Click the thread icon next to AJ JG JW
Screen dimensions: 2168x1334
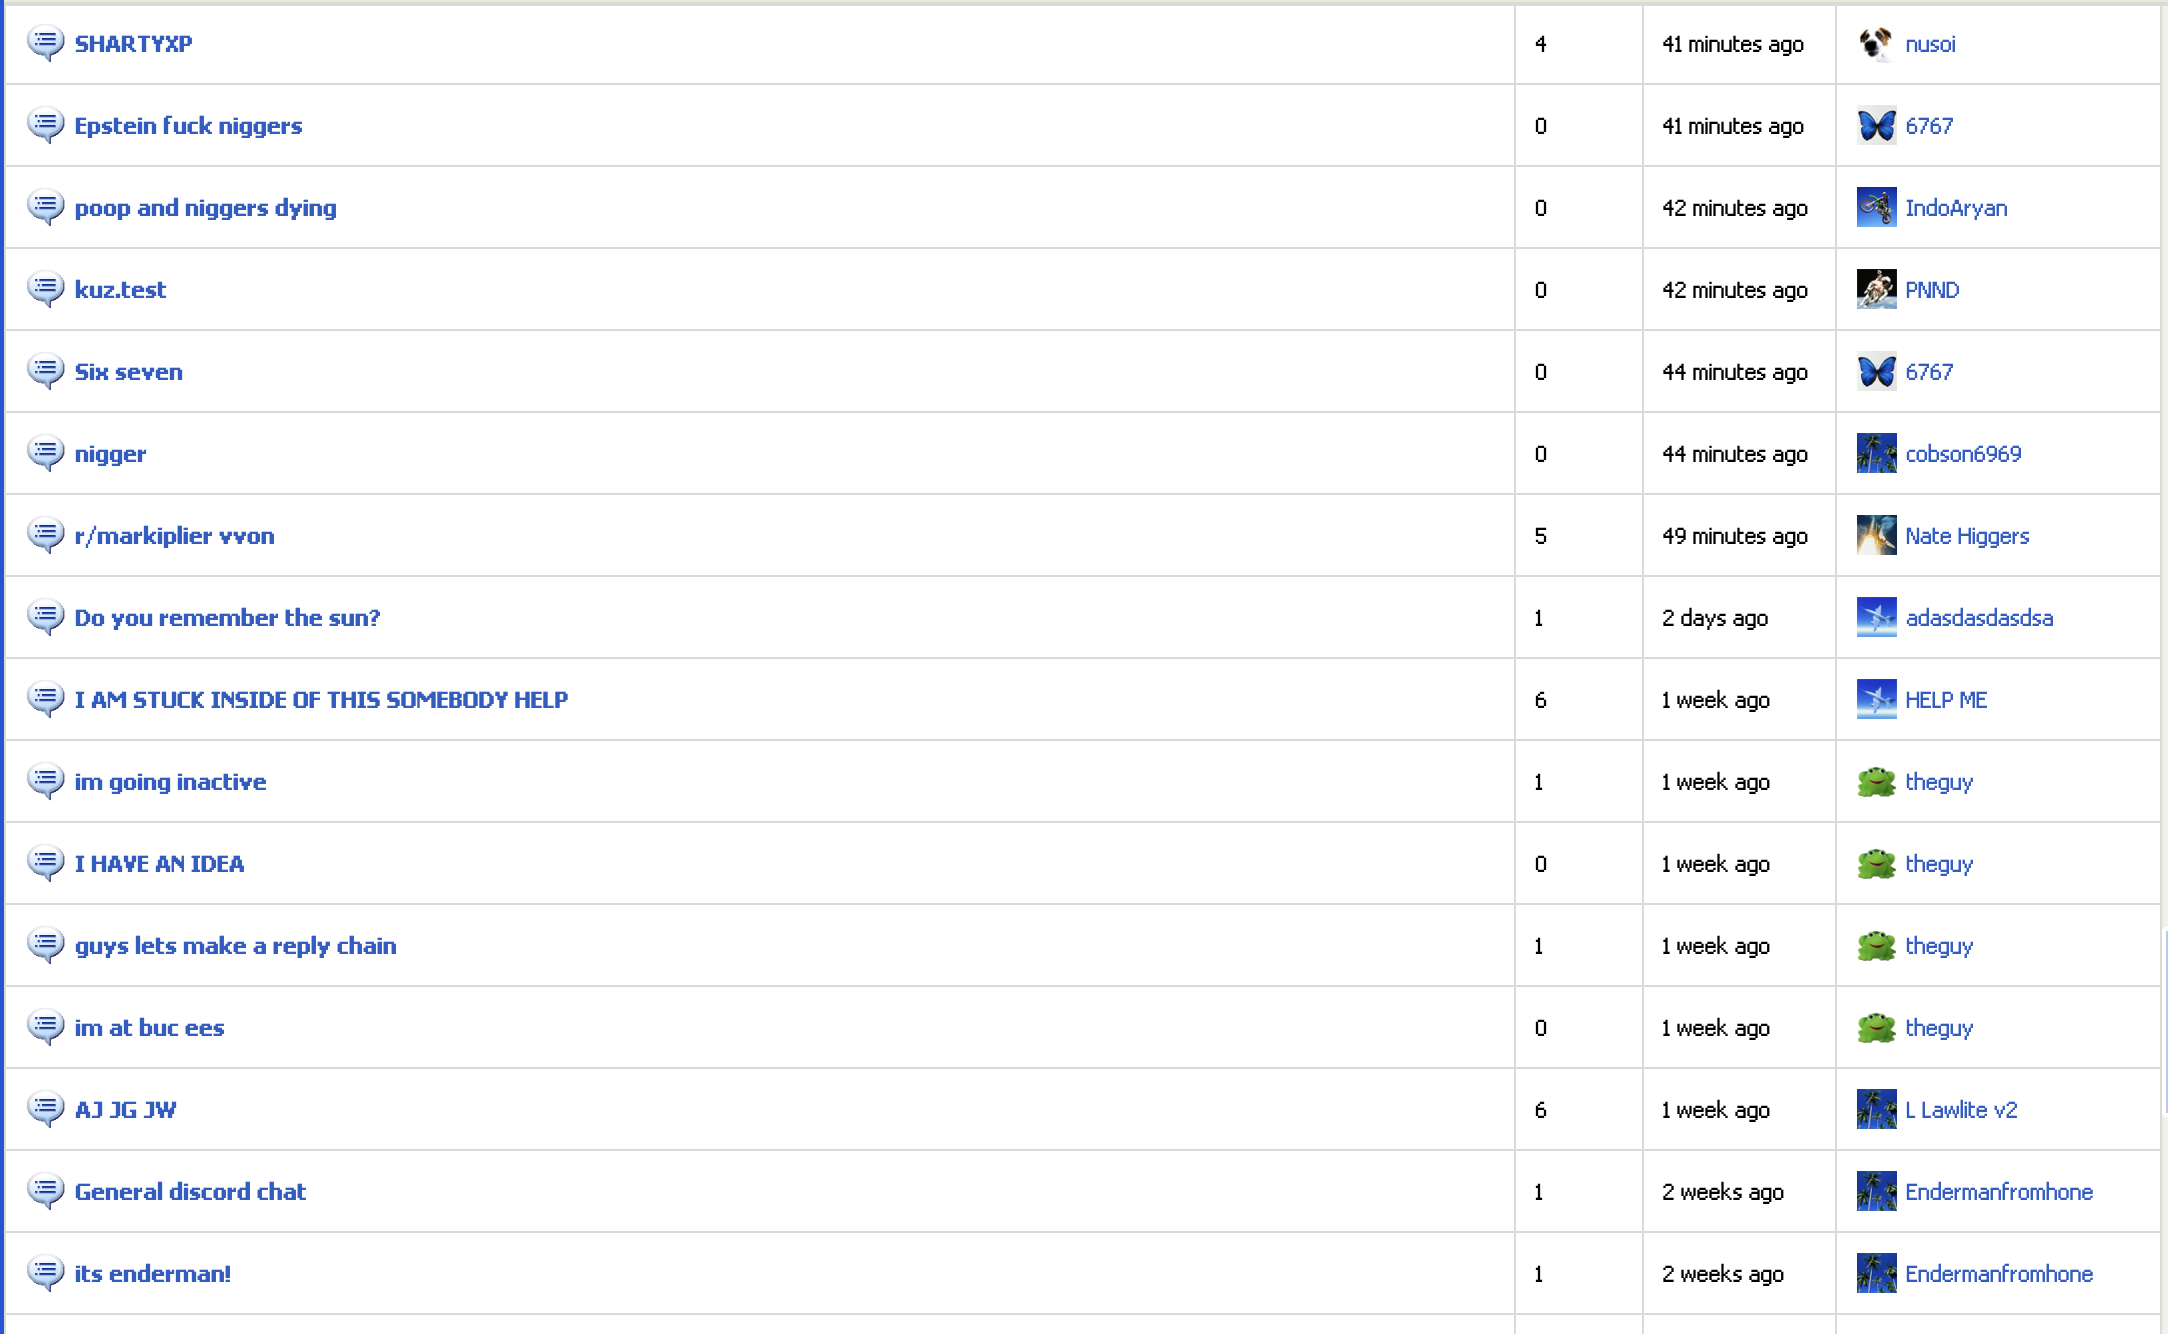(45, 1109)
